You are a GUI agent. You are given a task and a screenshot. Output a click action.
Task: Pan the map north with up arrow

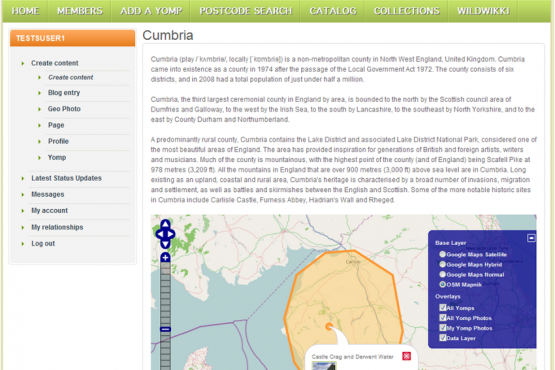[x=165, y=224]
